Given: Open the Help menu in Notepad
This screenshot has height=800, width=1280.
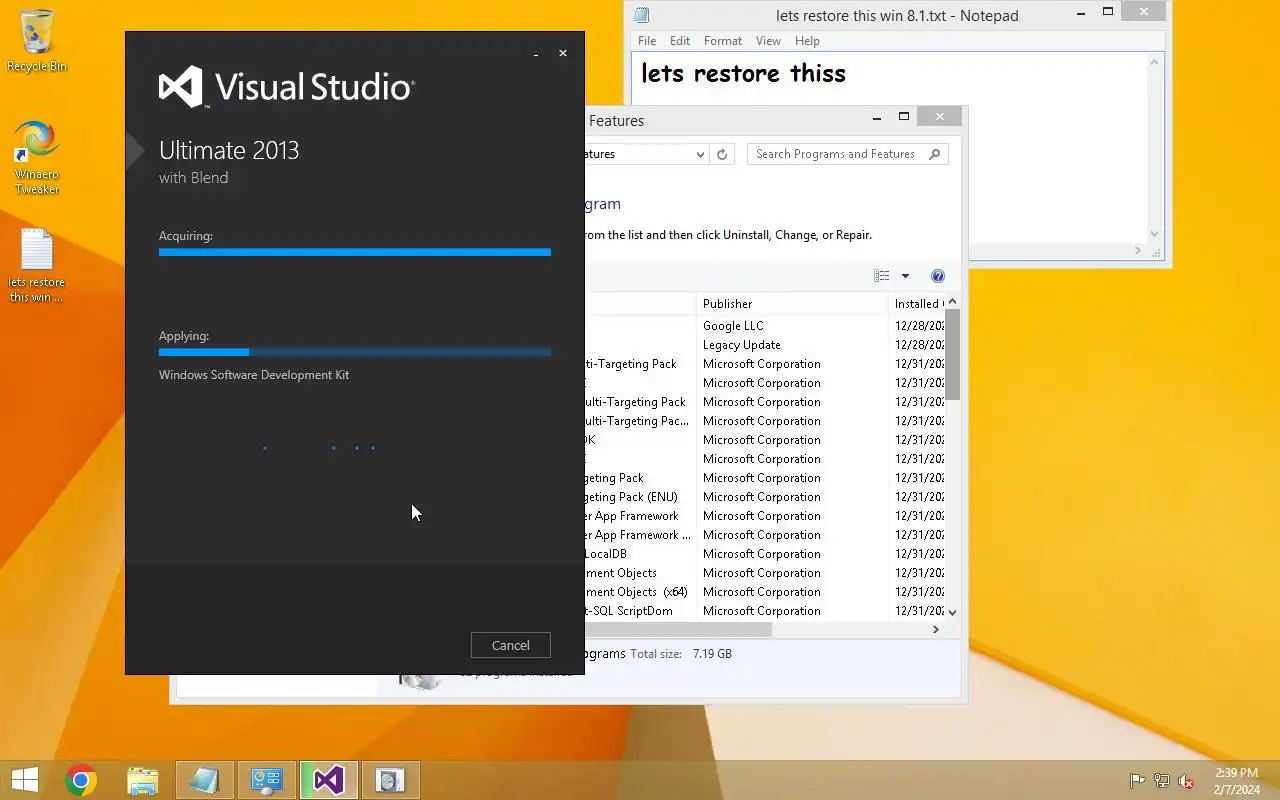Looking at the screenshot, I should click(807, 41).
